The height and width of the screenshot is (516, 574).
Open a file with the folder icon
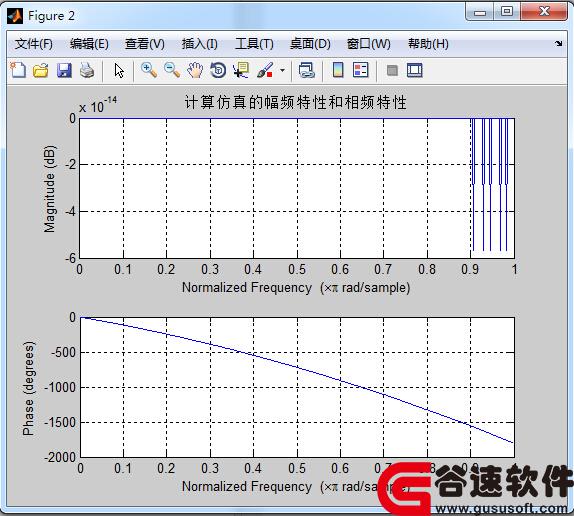41,70
